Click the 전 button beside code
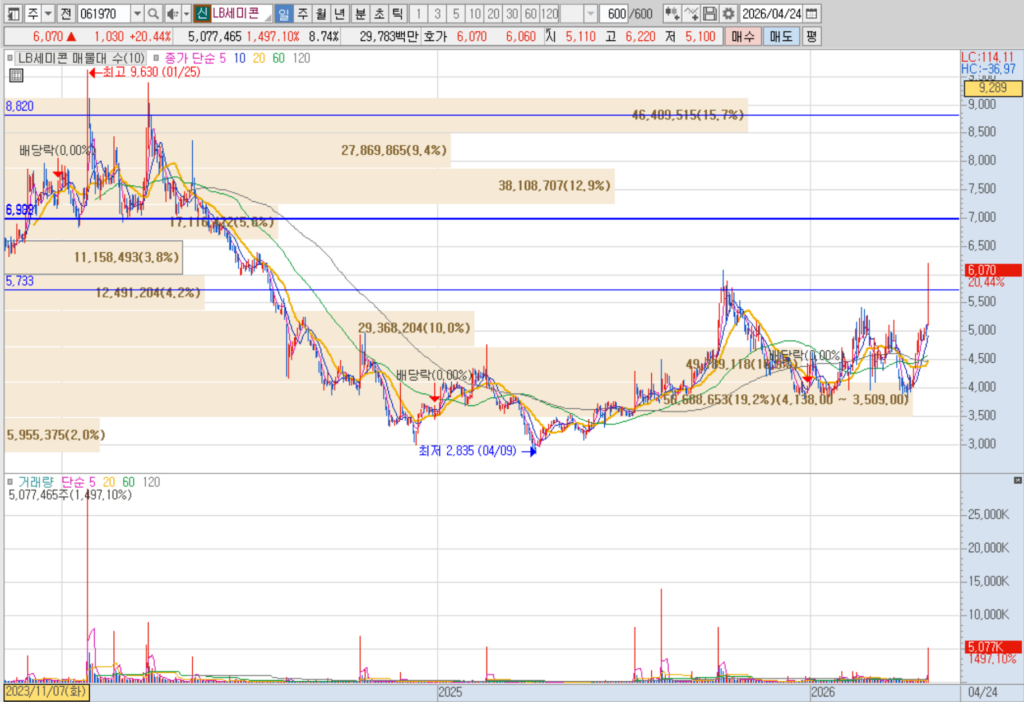The image size is (1024, 702). [x=66, y=14]
